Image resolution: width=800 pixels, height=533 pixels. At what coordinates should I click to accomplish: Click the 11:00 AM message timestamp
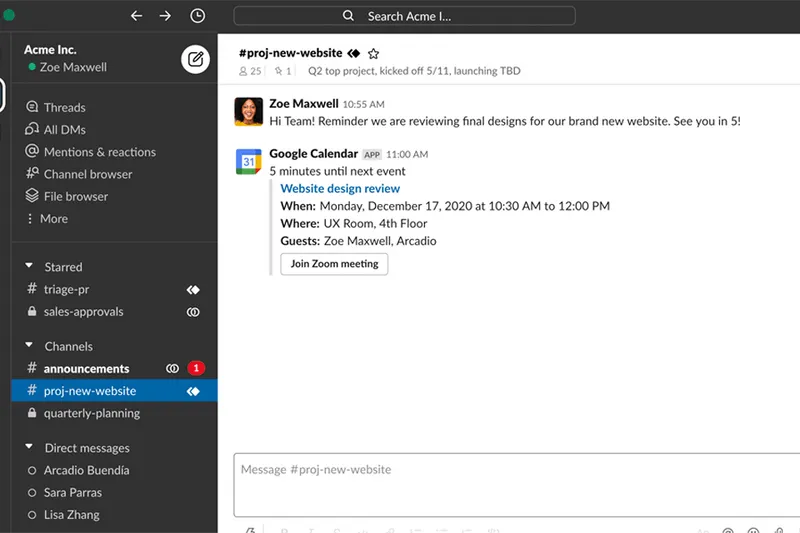(407, 155)
